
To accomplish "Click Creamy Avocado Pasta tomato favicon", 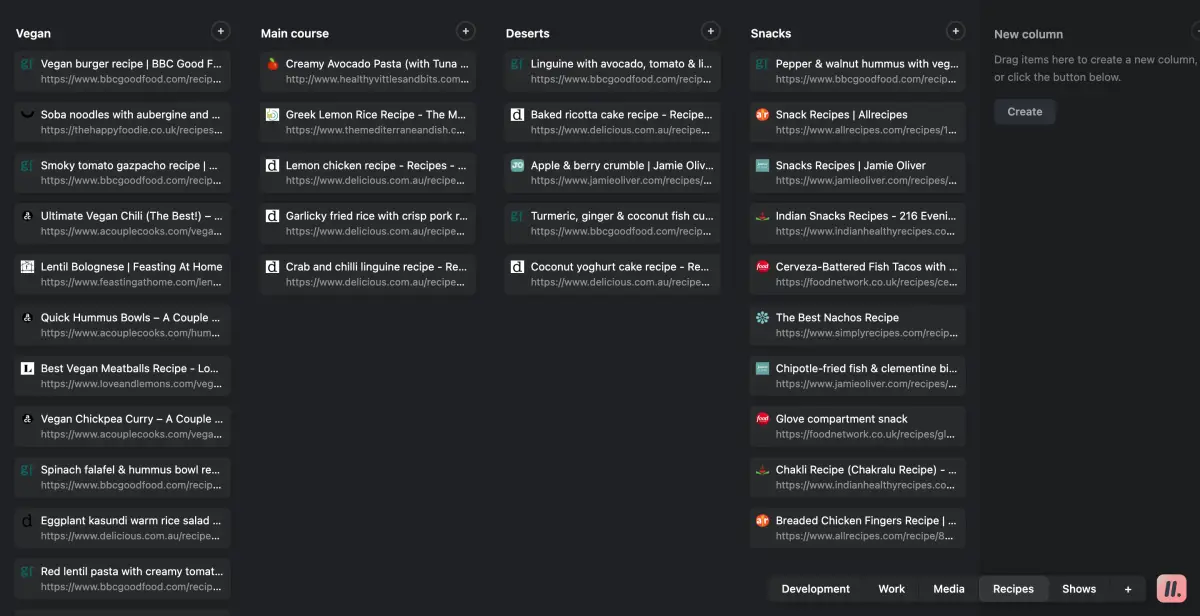I will point(272,64).
